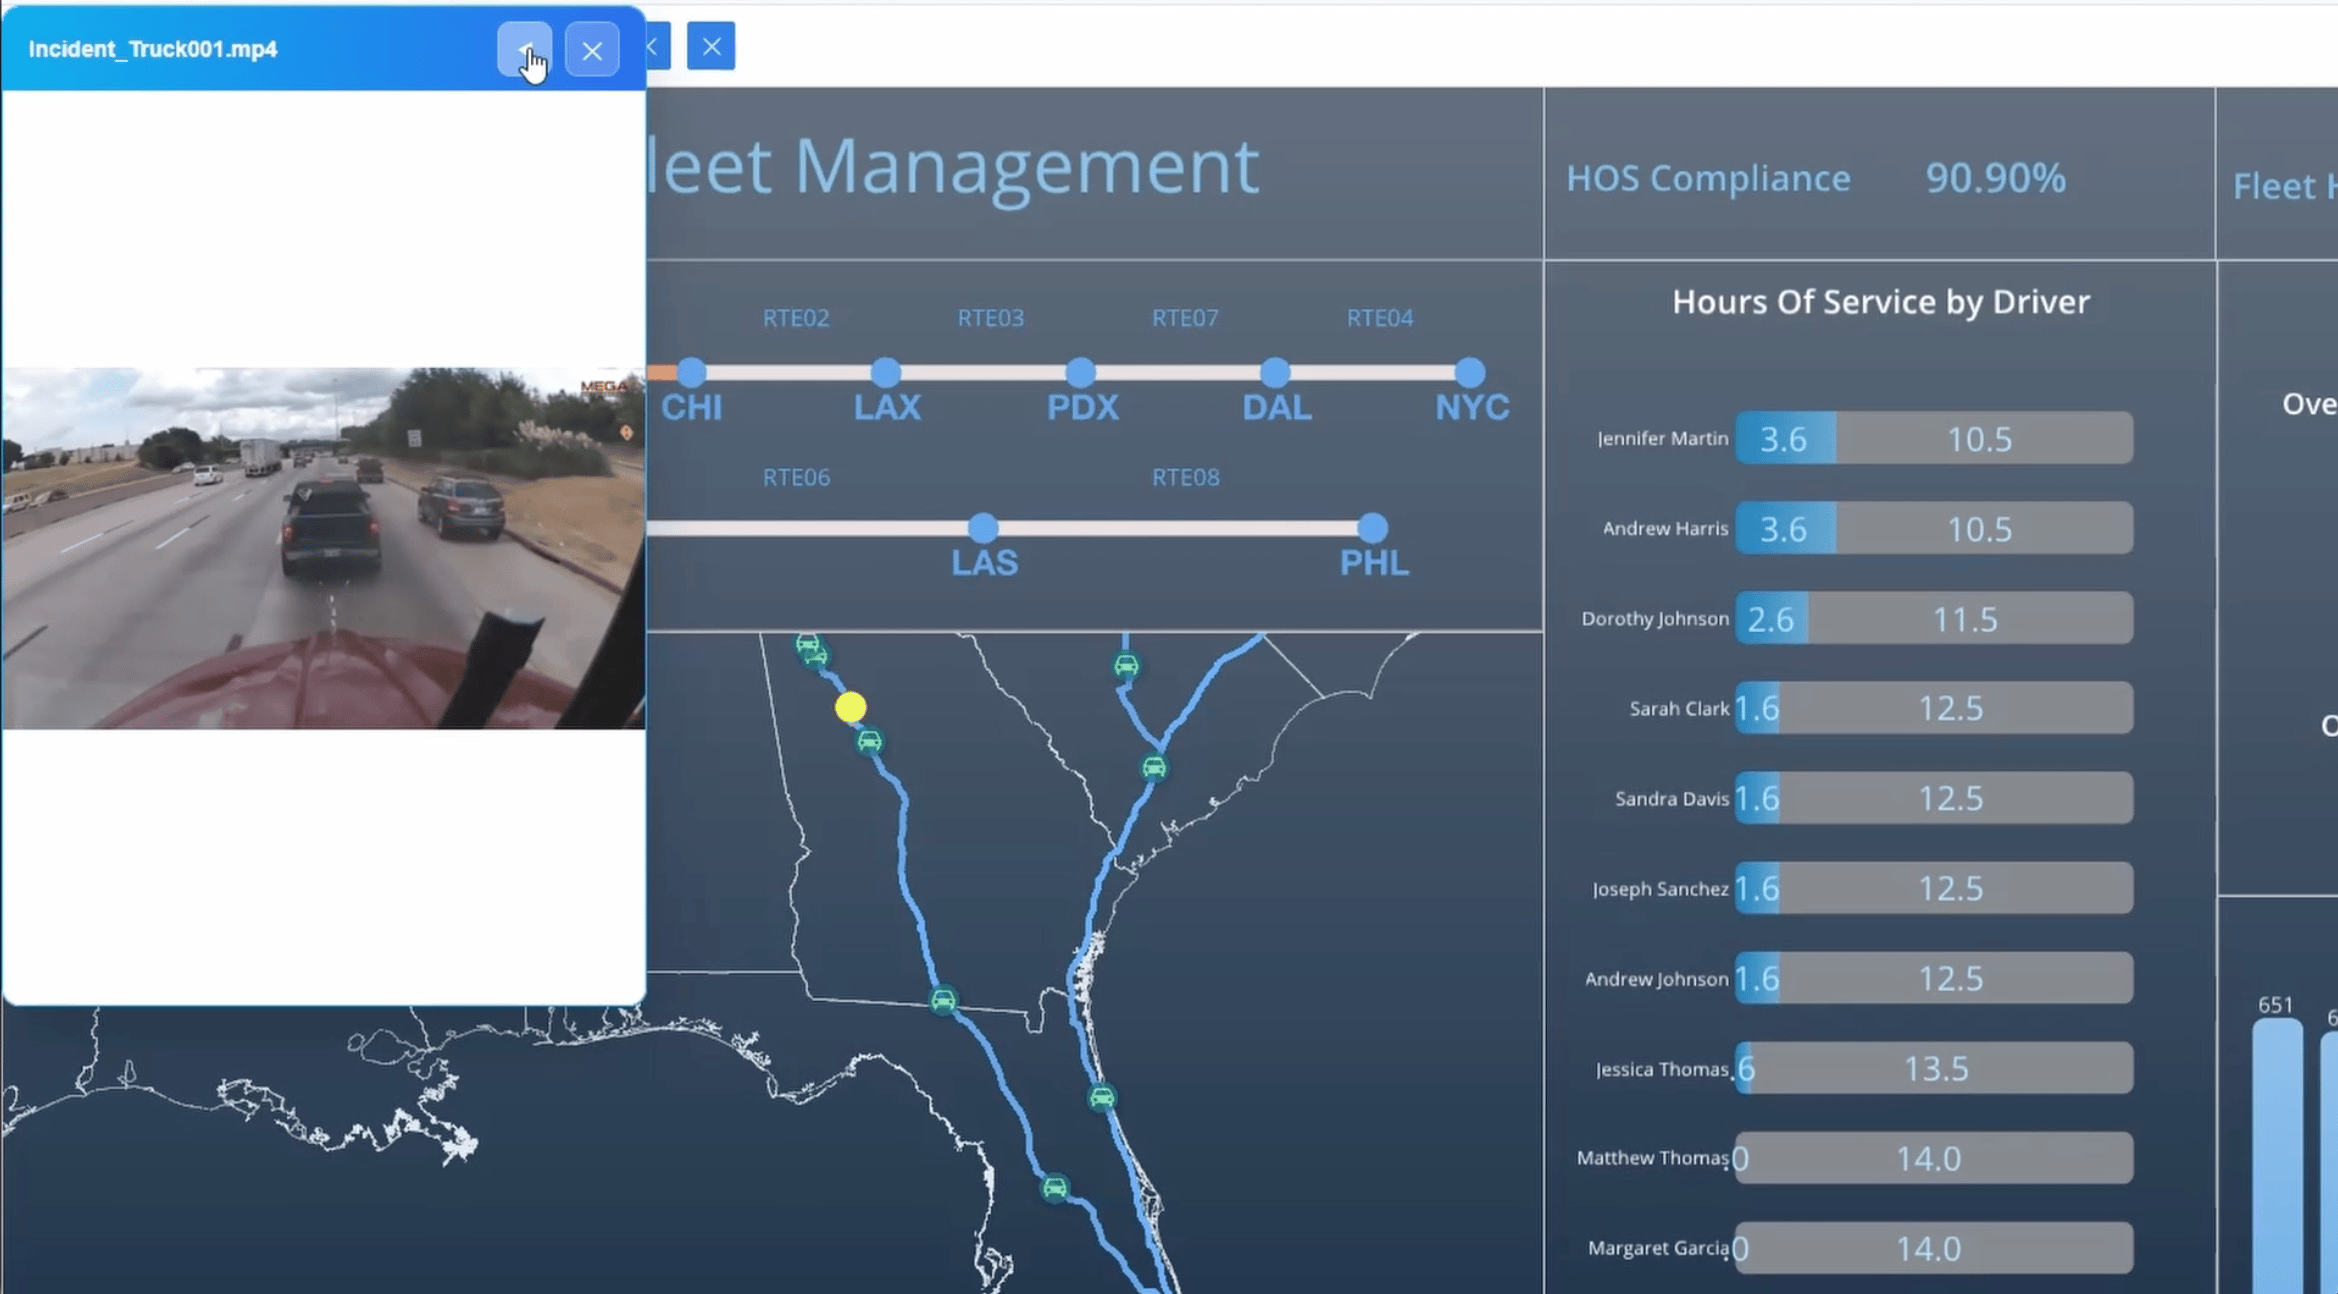
Task: Click the truck icon where two routes fork
Action: (x=1154, y=767)
